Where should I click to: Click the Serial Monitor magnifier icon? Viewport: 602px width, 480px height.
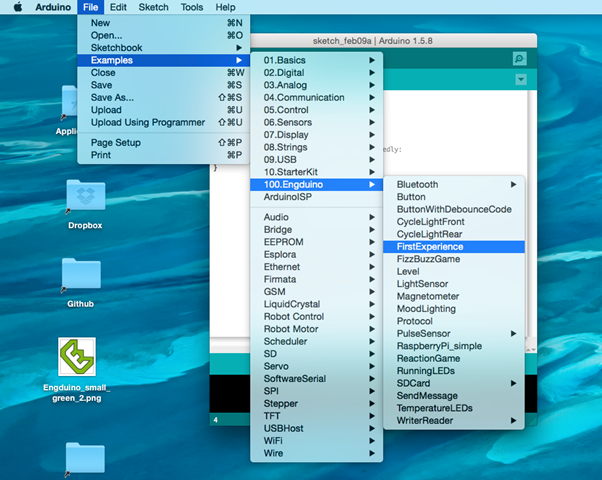click(519, 59)
